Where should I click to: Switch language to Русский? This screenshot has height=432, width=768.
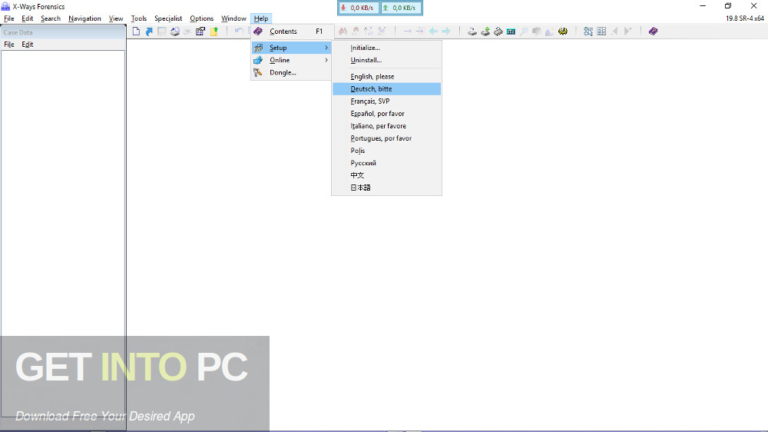coord(386,163)
